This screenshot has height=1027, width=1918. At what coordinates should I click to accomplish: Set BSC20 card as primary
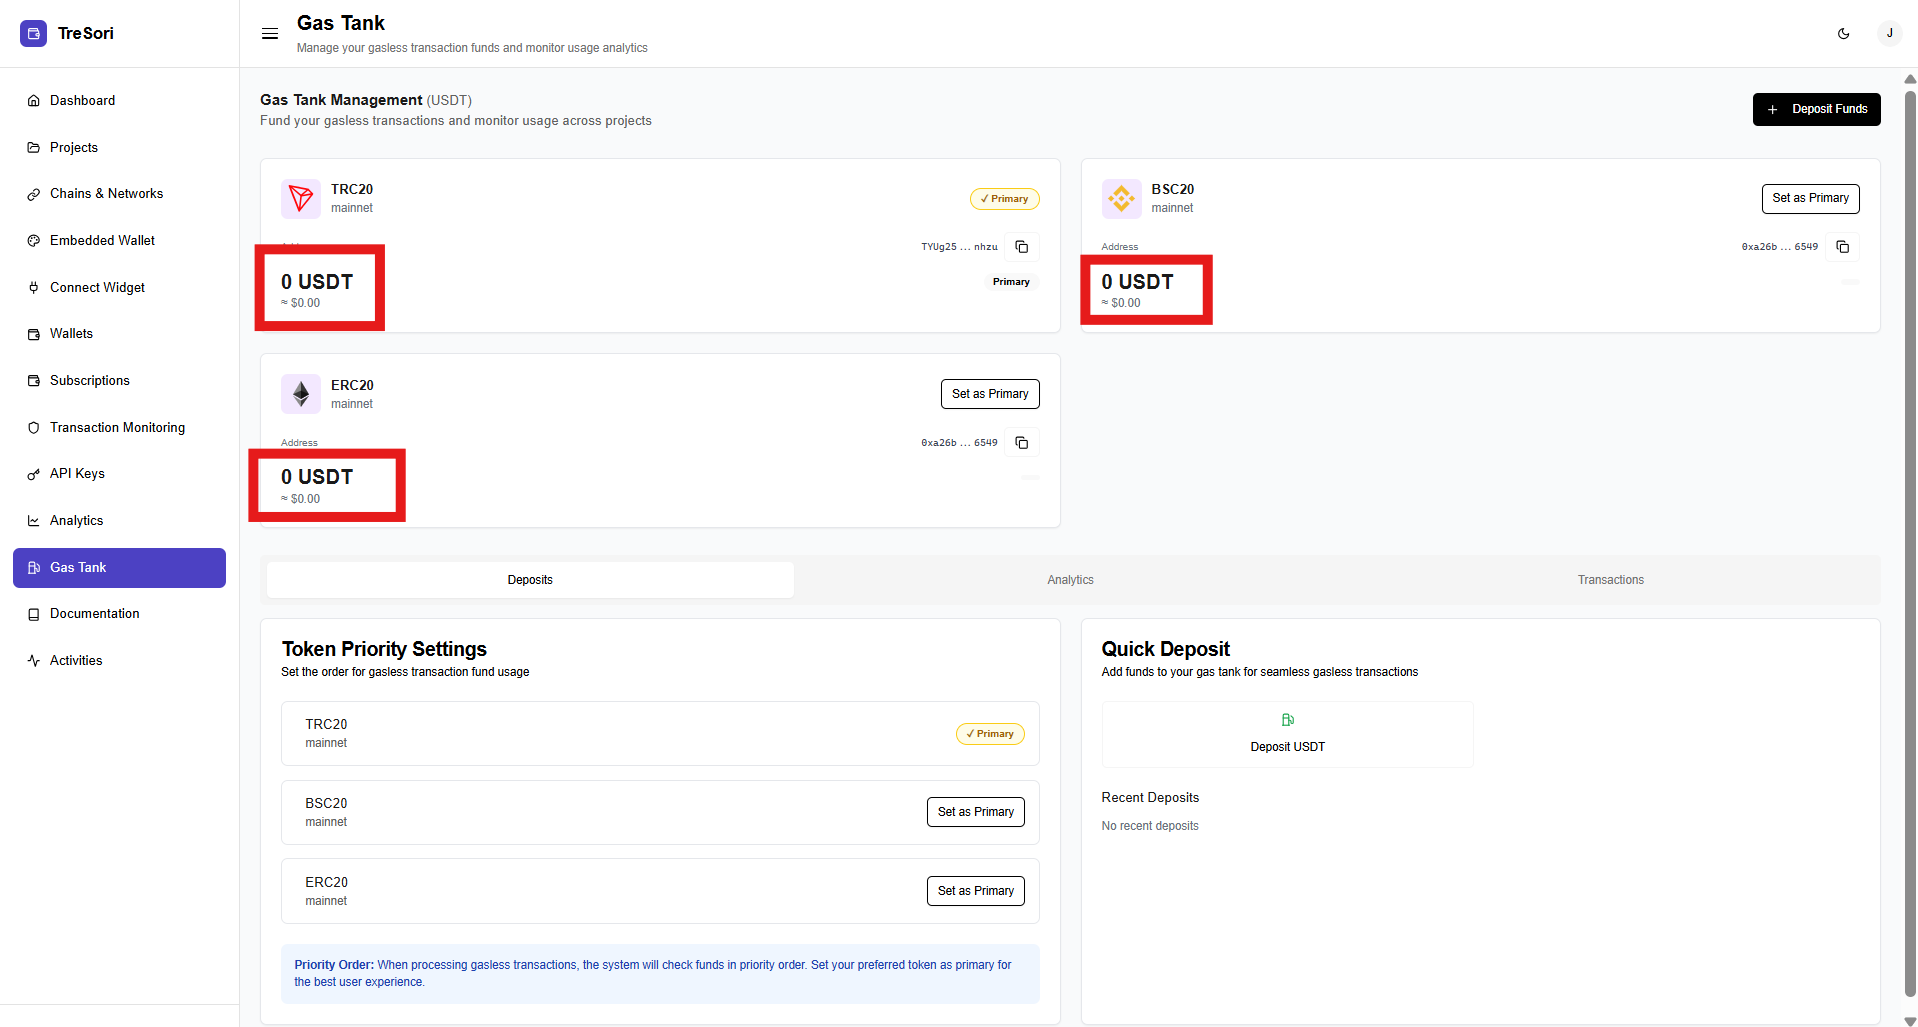(1810, 198)
